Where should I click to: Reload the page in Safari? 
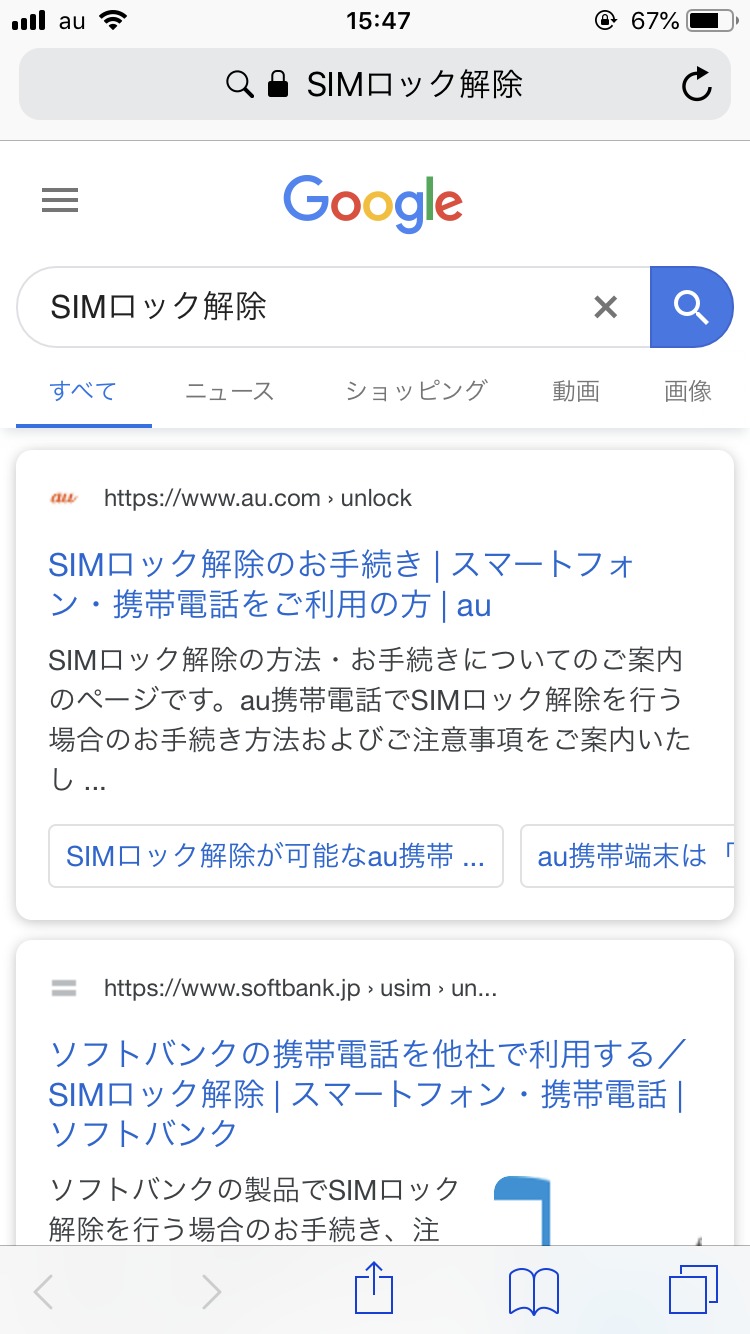(696, 85)
